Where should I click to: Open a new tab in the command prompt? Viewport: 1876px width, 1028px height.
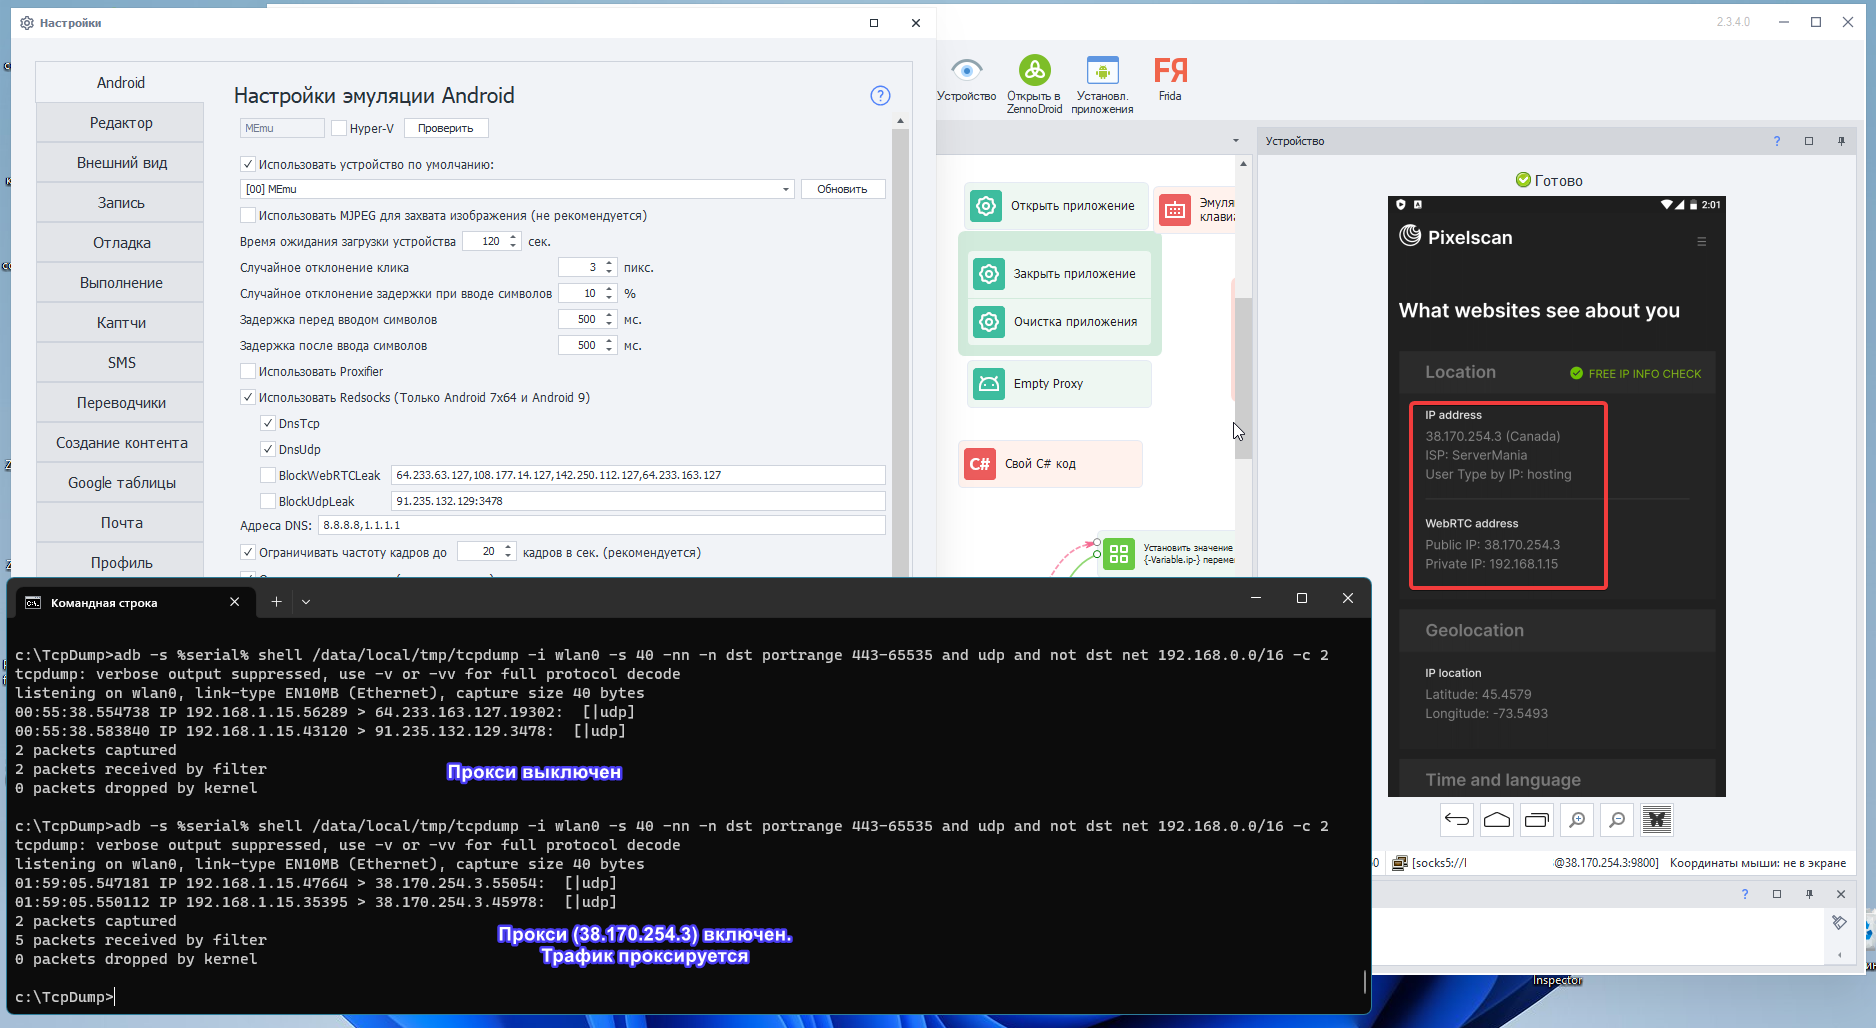276,601
